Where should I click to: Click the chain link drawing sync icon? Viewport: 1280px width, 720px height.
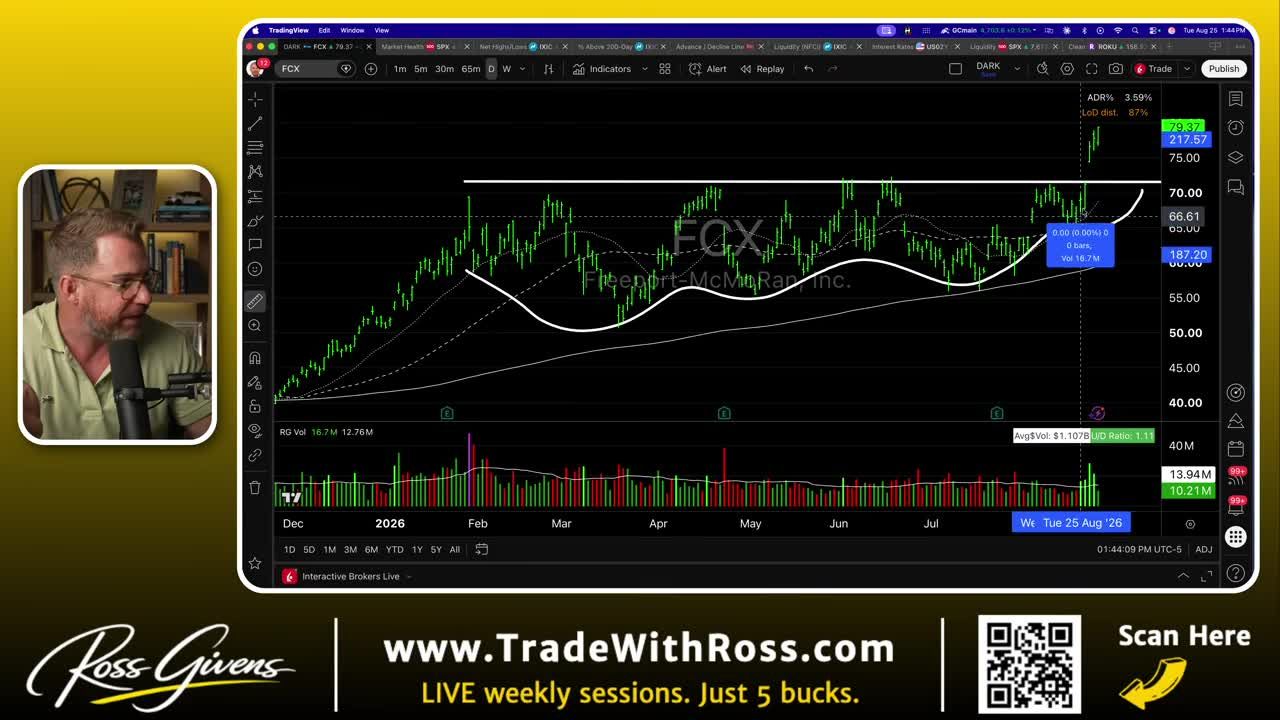[255, 455]
